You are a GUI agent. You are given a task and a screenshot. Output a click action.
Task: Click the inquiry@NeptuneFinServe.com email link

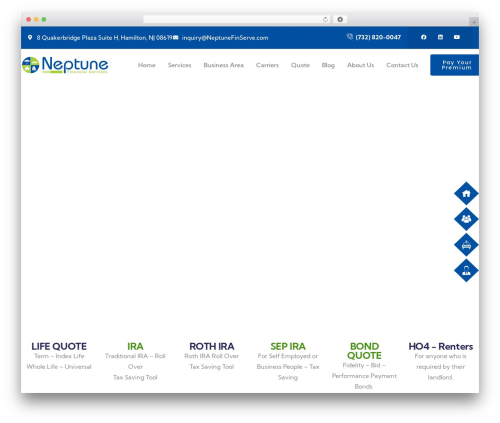click(225, 38)
